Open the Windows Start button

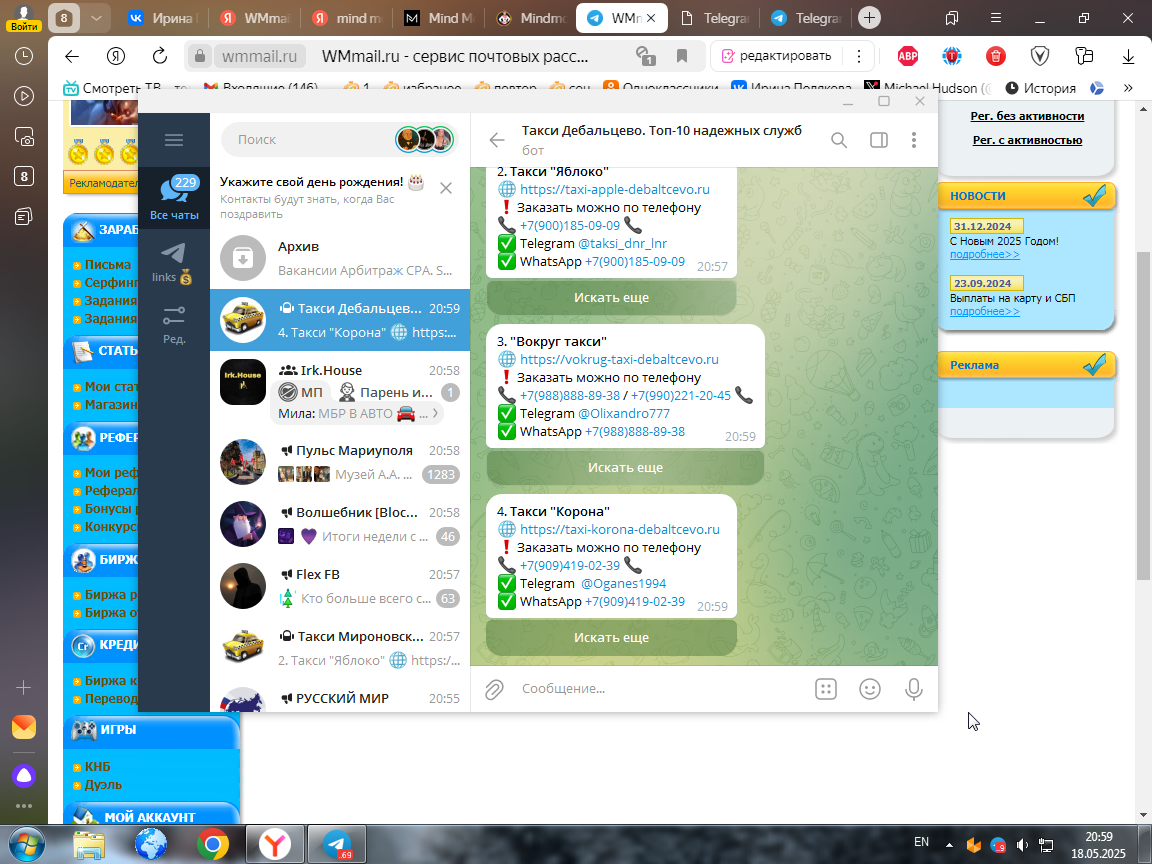(x=26, y=845)
